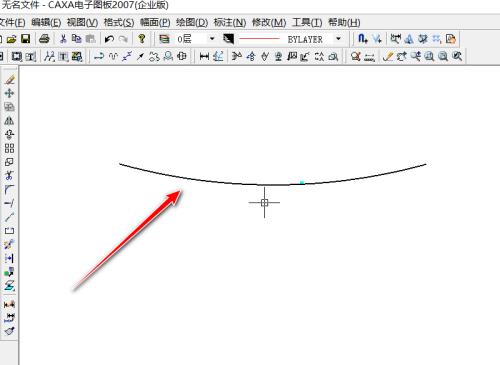Viewport: 500px width, 365px height.
Task: Click the Save file floppy disk icon
Action: (x=26, y=39)
